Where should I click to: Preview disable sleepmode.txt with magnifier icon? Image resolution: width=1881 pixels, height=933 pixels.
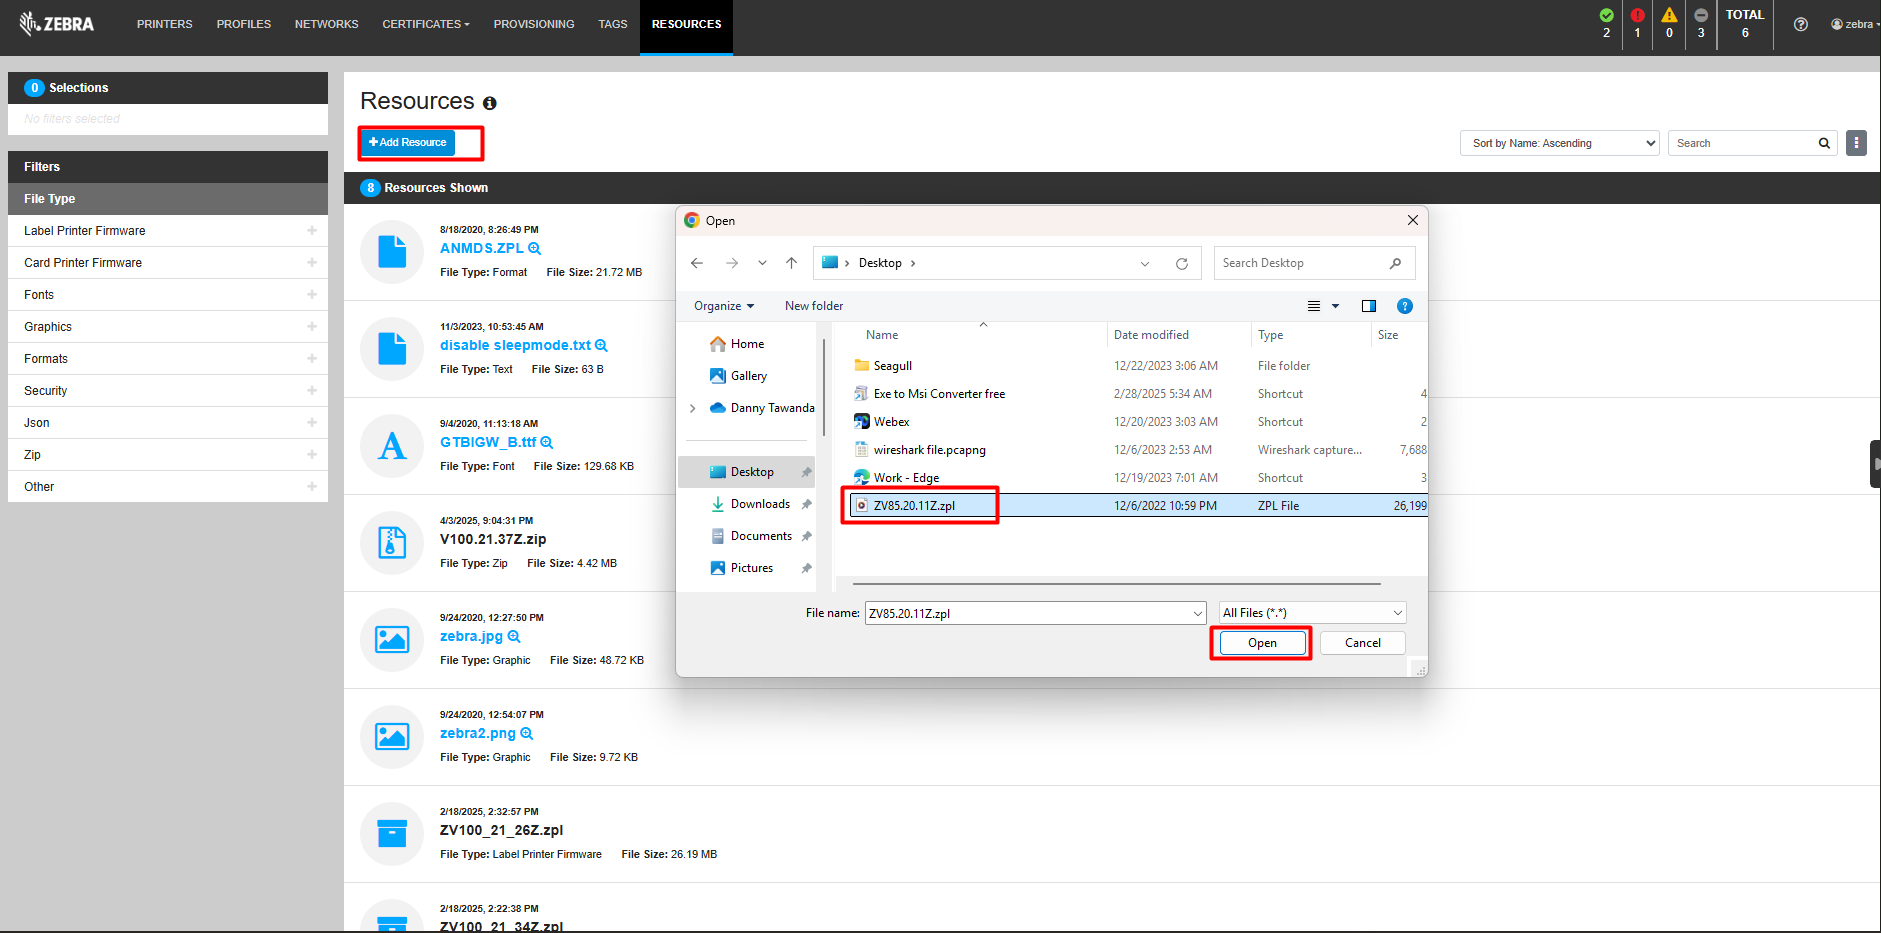coord(602,345)
